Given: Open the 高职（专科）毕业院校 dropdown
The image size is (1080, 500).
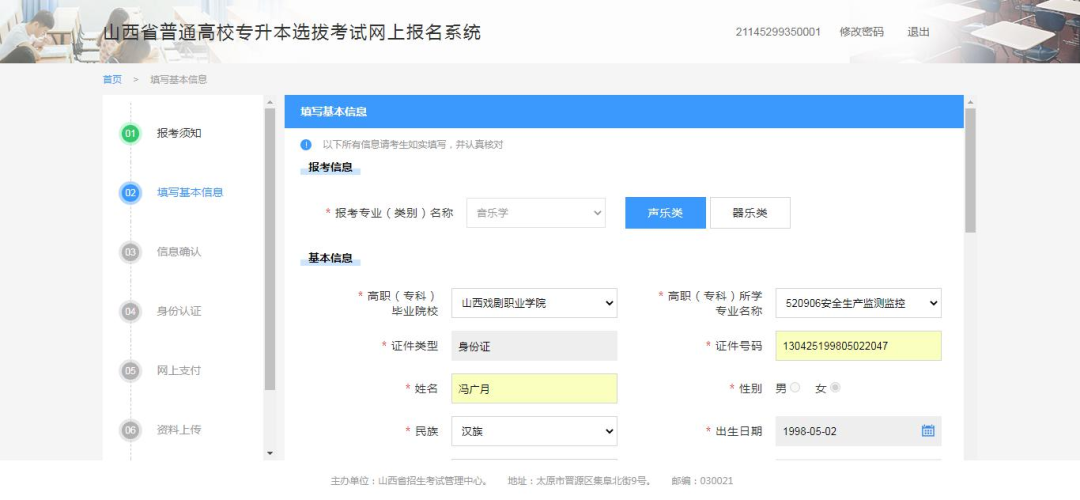Looking at the screenshot, I should coord(534,303).
